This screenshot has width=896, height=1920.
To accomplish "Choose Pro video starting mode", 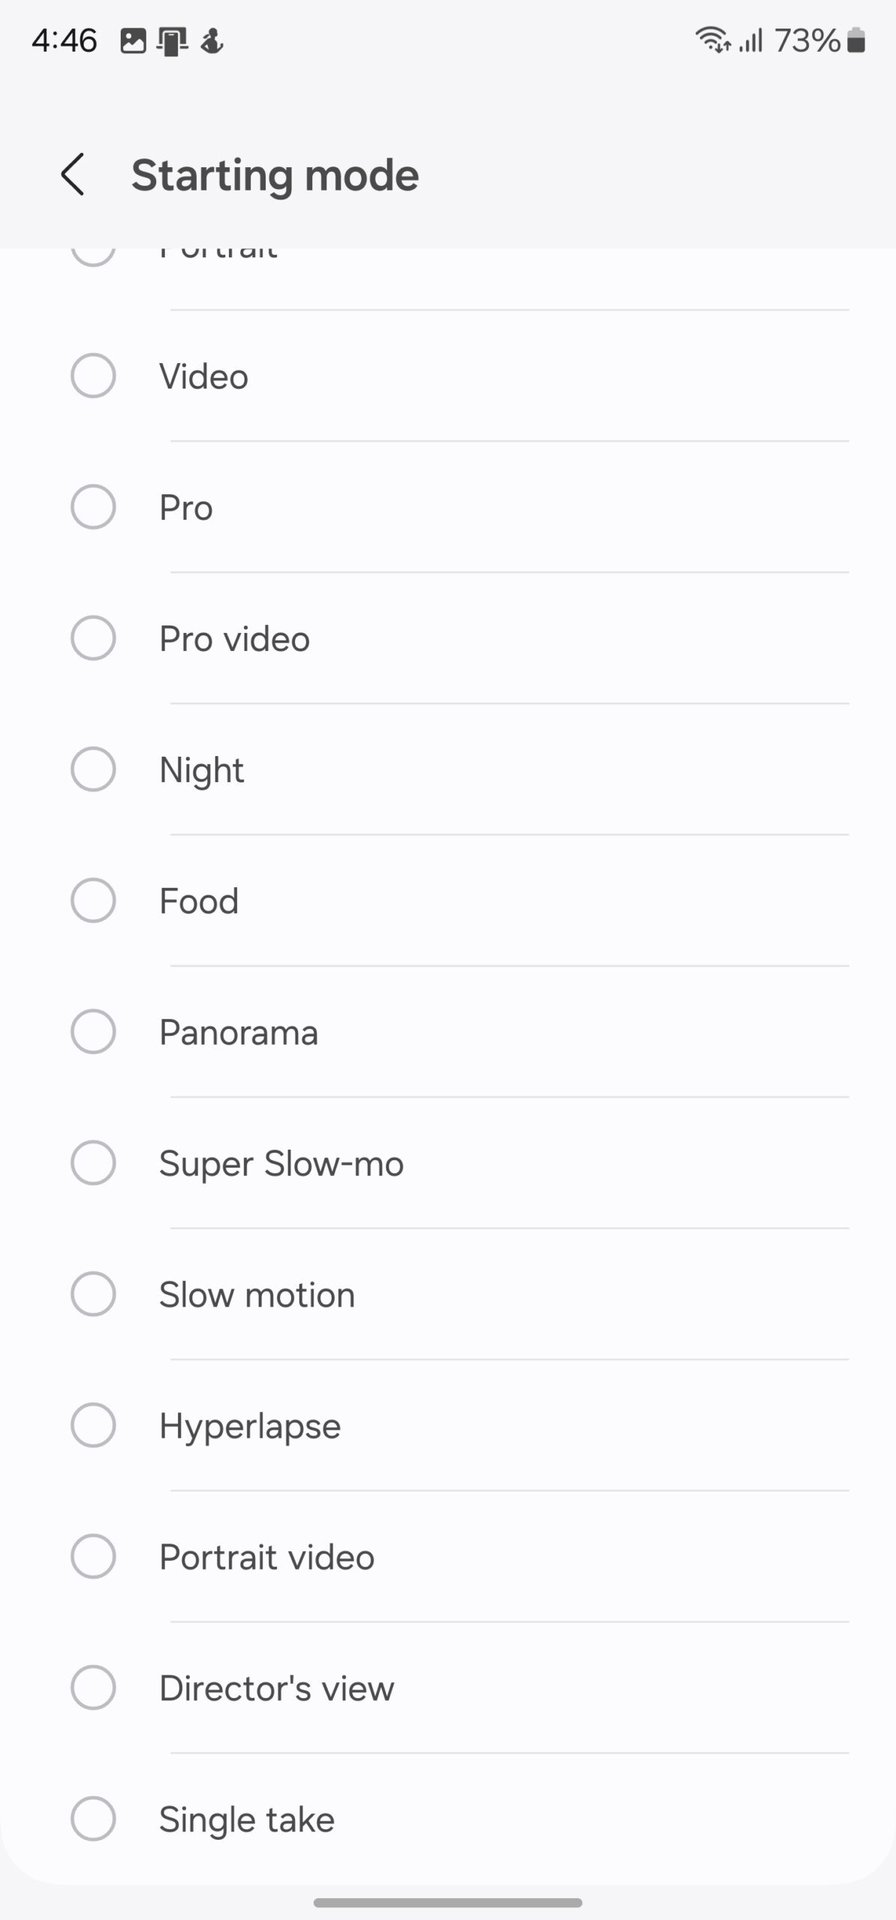I will point(93,638).
